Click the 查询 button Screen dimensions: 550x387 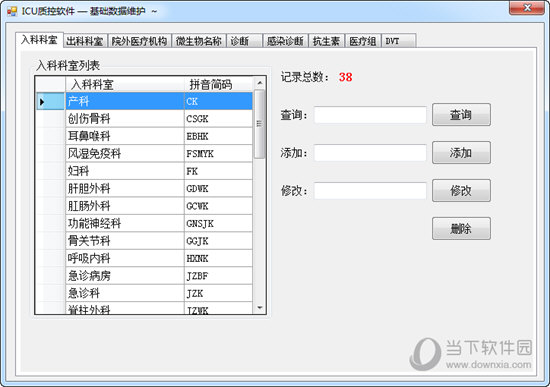pos(461,115)
